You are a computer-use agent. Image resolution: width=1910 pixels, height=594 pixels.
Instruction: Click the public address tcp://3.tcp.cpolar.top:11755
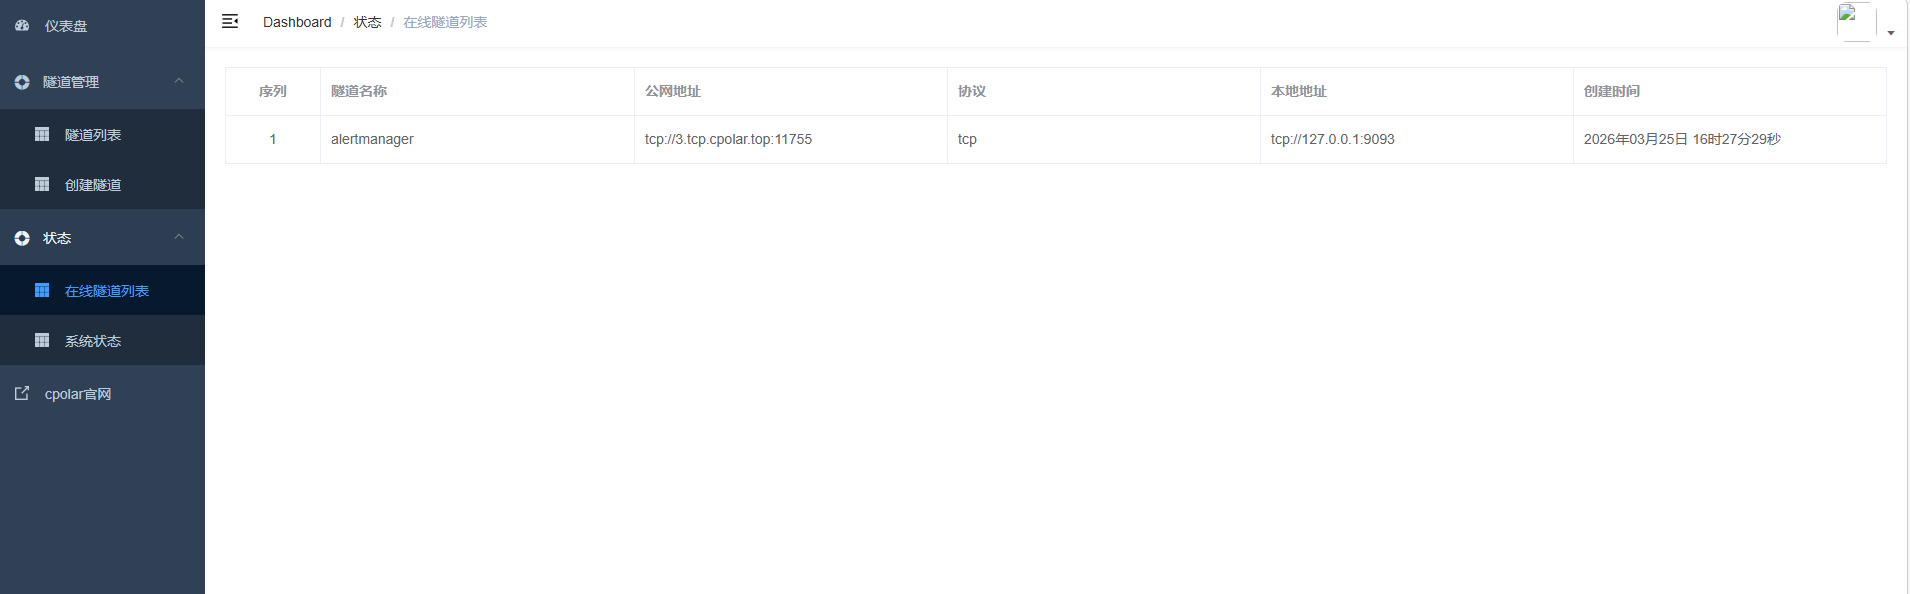click(x=728, y=139)
